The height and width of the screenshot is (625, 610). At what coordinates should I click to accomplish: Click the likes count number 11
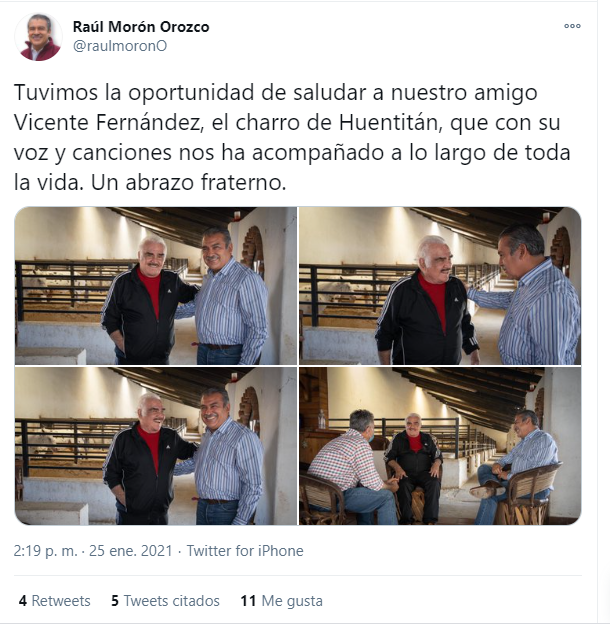point(248,601)
